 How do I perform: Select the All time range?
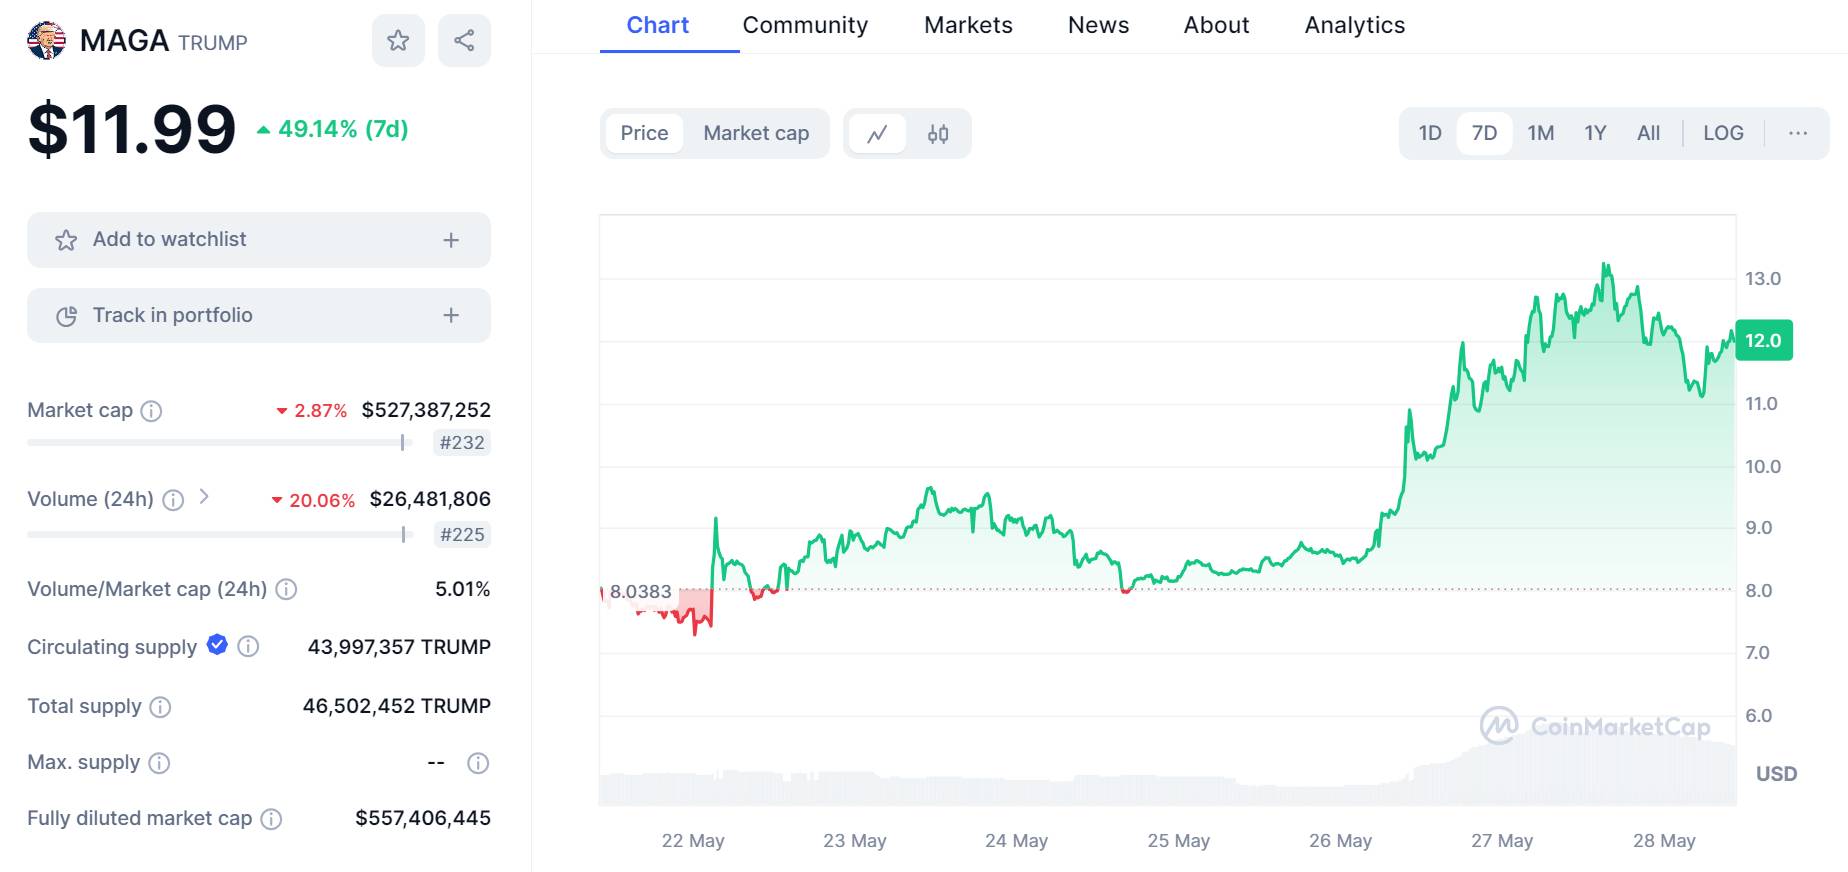tap(1648, 133)
